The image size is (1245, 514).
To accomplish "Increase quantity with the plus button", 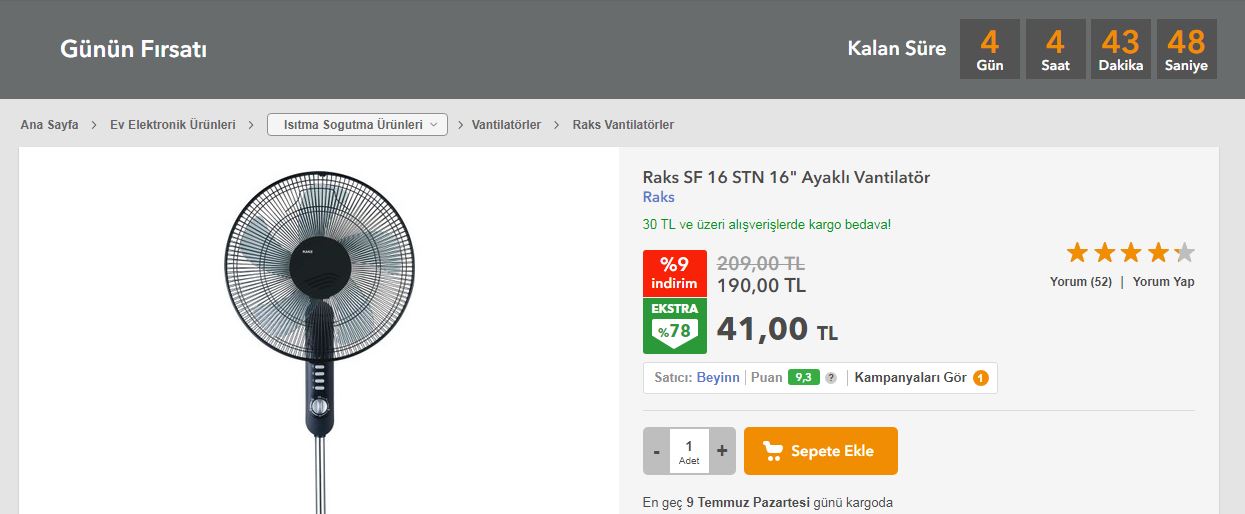I will pyautogui.click(x=722, y=451).
